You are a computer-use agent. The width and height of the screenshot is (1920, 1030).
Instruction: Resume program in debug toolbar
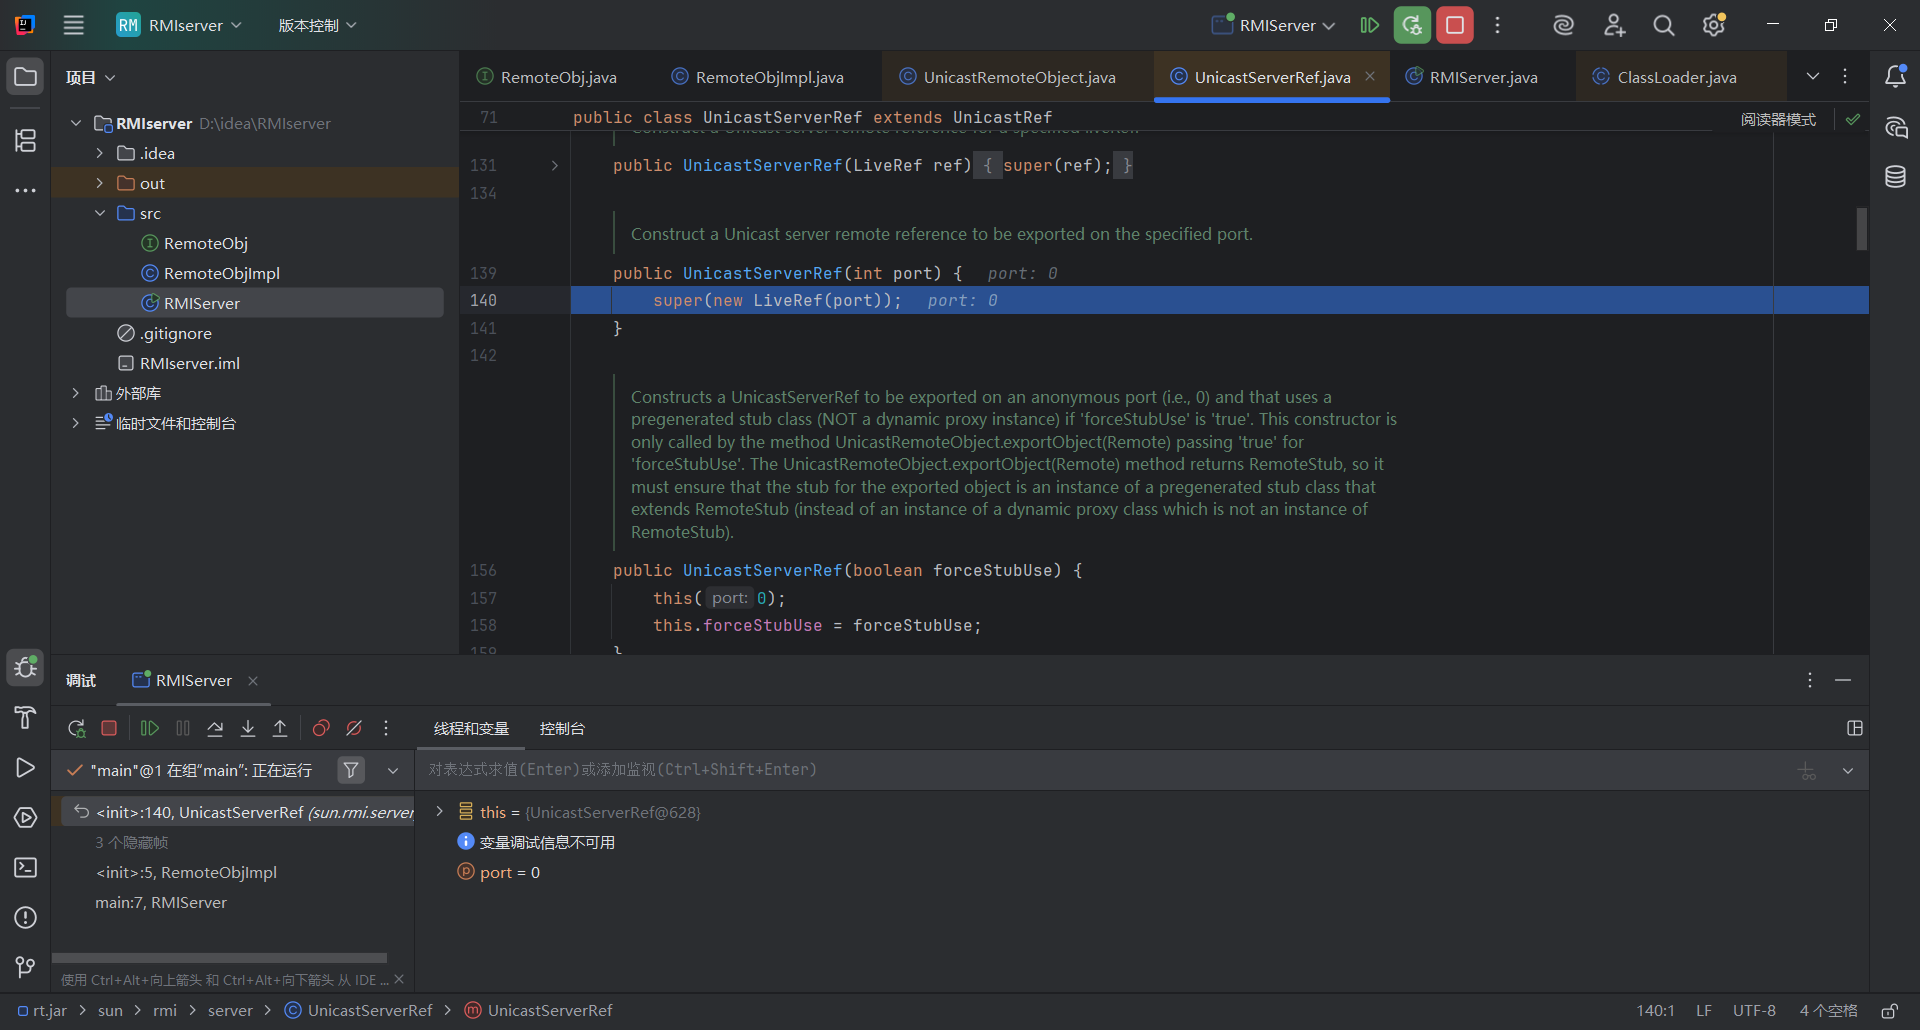(150, 729)
